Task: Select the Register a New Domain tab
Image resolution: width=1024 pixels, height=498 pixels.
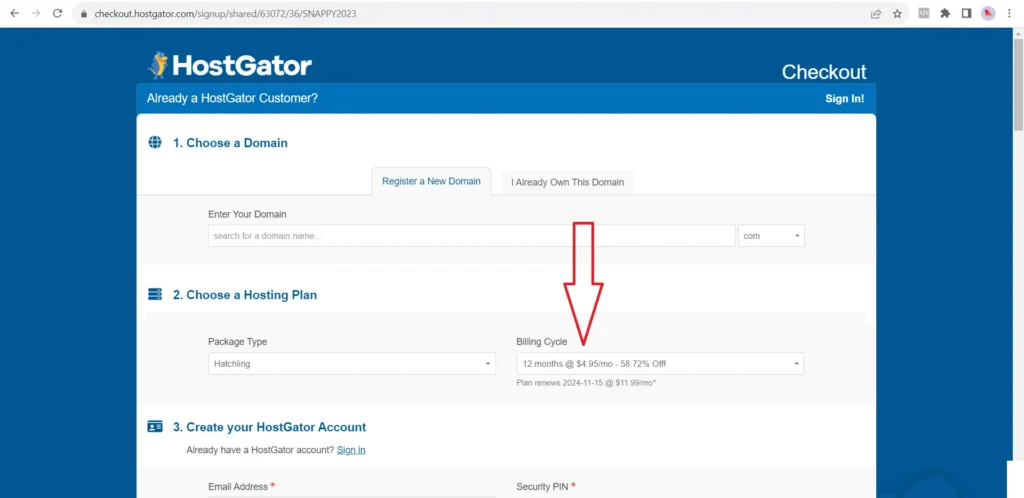Action: click(x=431, y=181)
